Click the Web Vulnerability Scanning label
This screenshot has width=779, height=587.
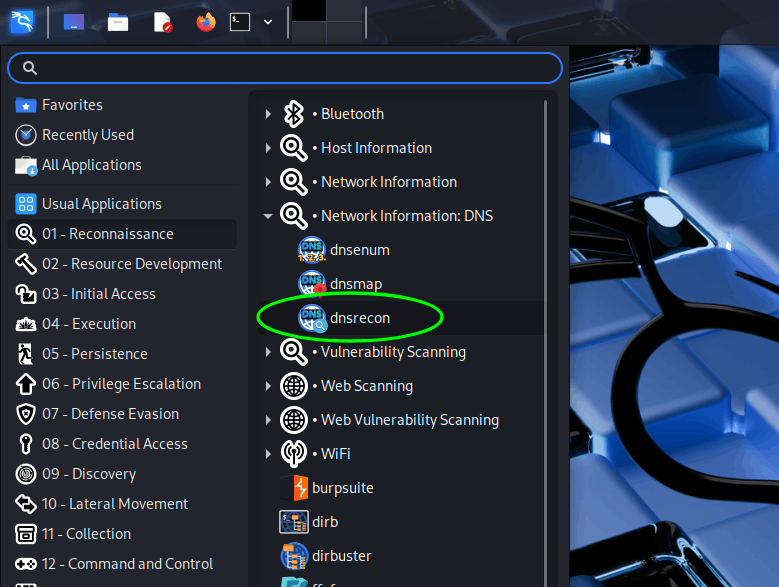[410, 420]
